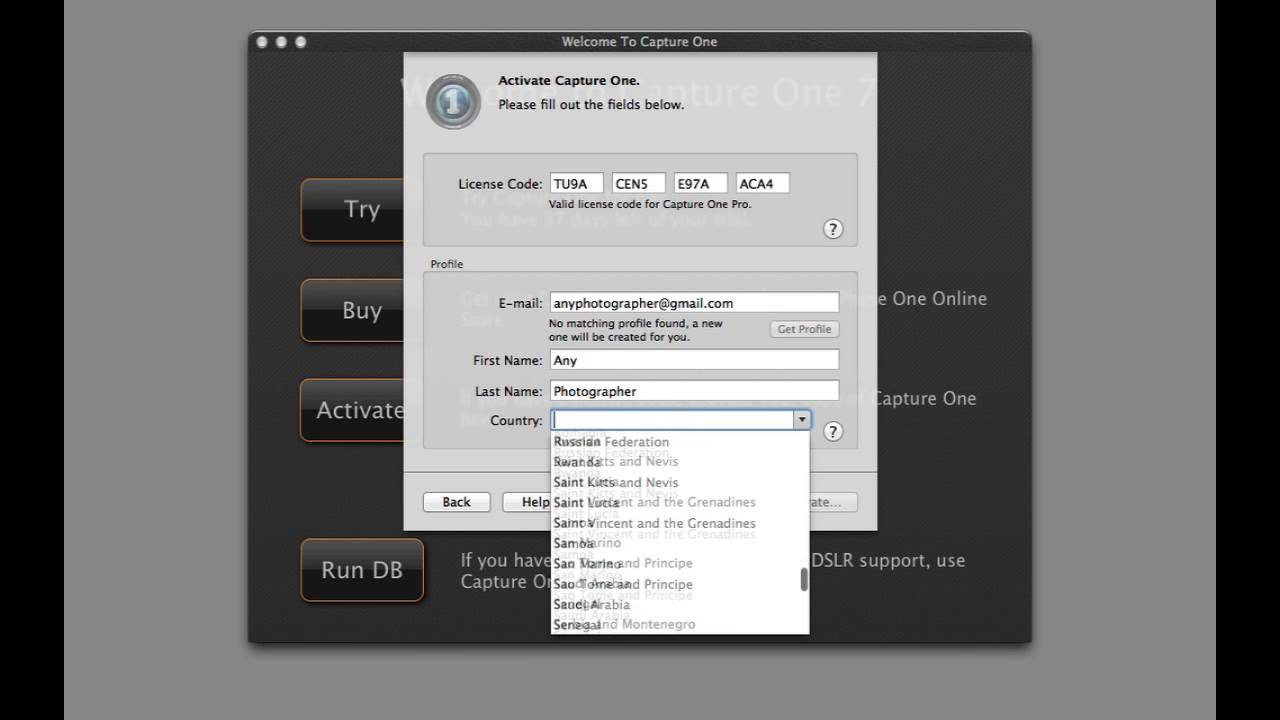Screen dimensions: 1280x720
Task: Click the help question mark beside License Code
Action: pyautogui.click(x=832, y=229)
